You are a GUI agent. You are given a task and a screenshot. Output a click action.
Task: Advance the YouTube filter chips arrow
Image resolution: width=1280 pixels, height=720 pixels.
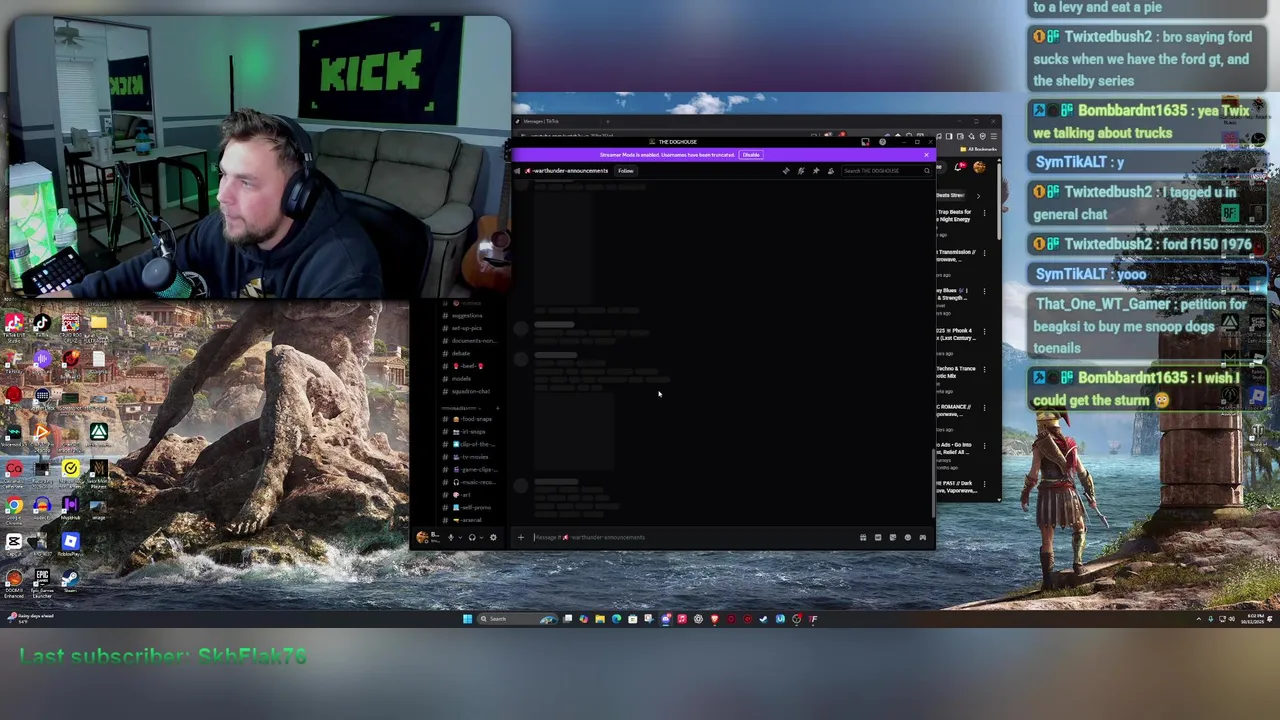[978, 196]
